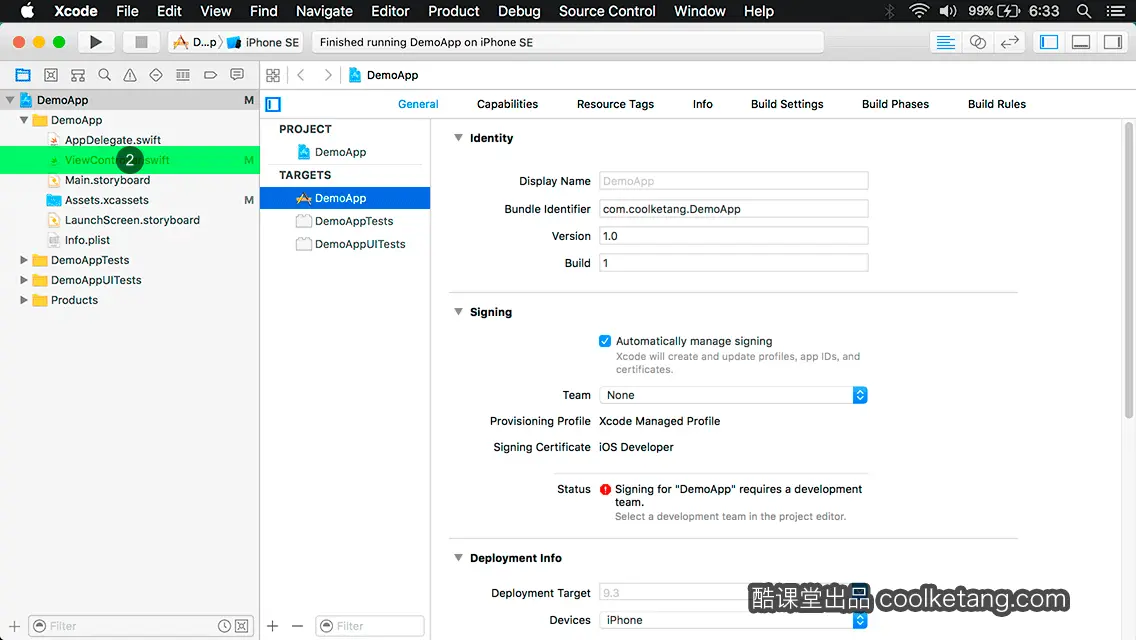The width and height of the screenshot is (1136, 640).
Task: Open the Breakpoint navigator icon
Action: point(210,75)
